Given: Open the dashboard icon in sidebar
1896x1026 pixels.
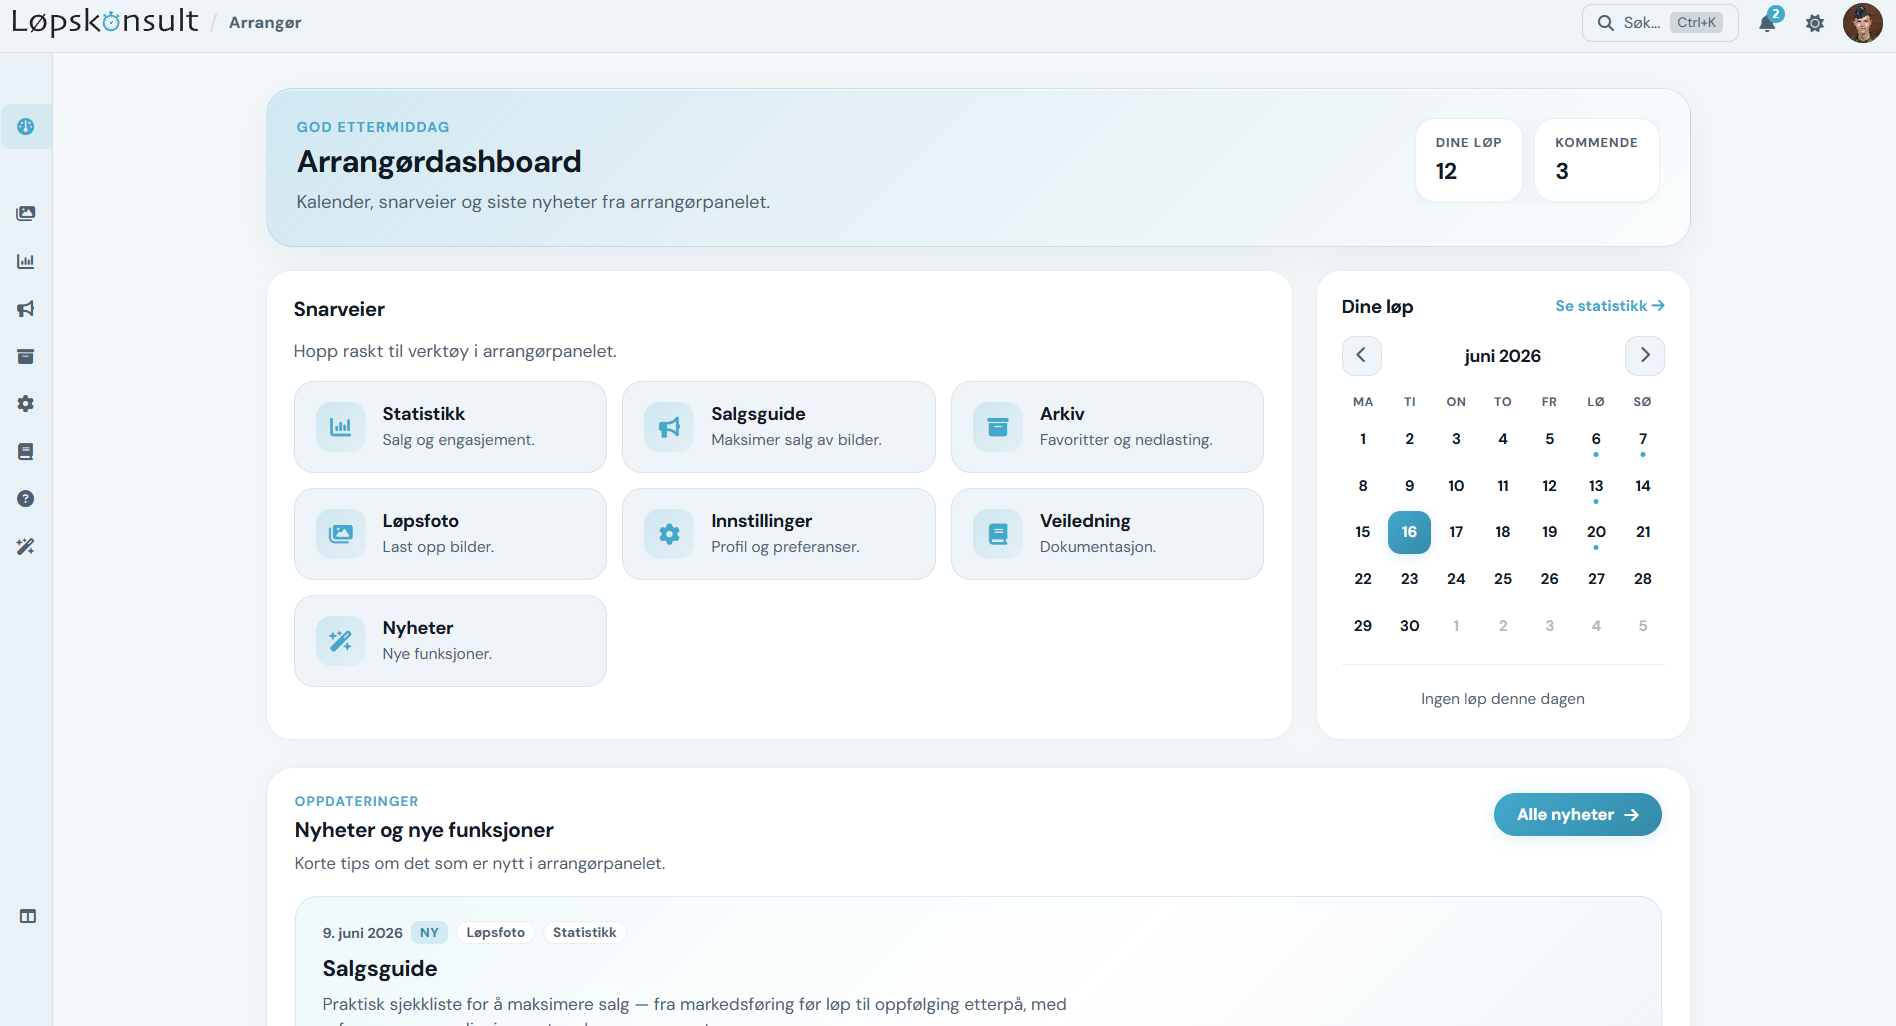Looking at the screenshot, I should [x=26, y=127].
